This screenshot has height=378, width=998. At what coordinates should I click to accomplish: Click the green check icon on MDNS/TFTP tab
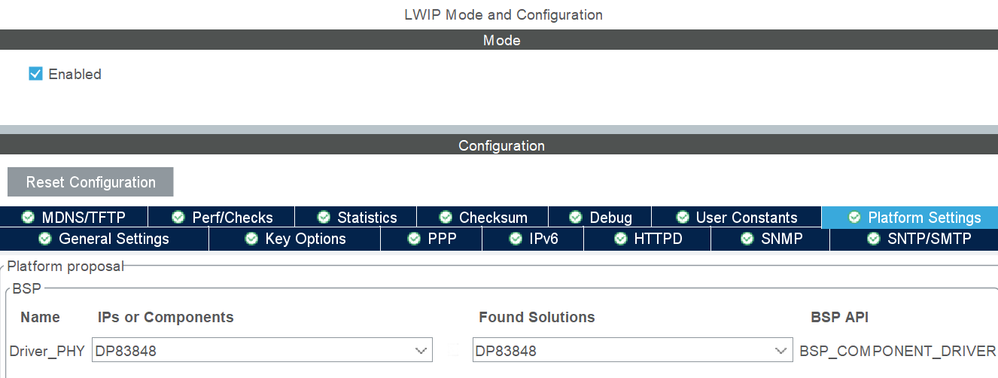[28, 217]
